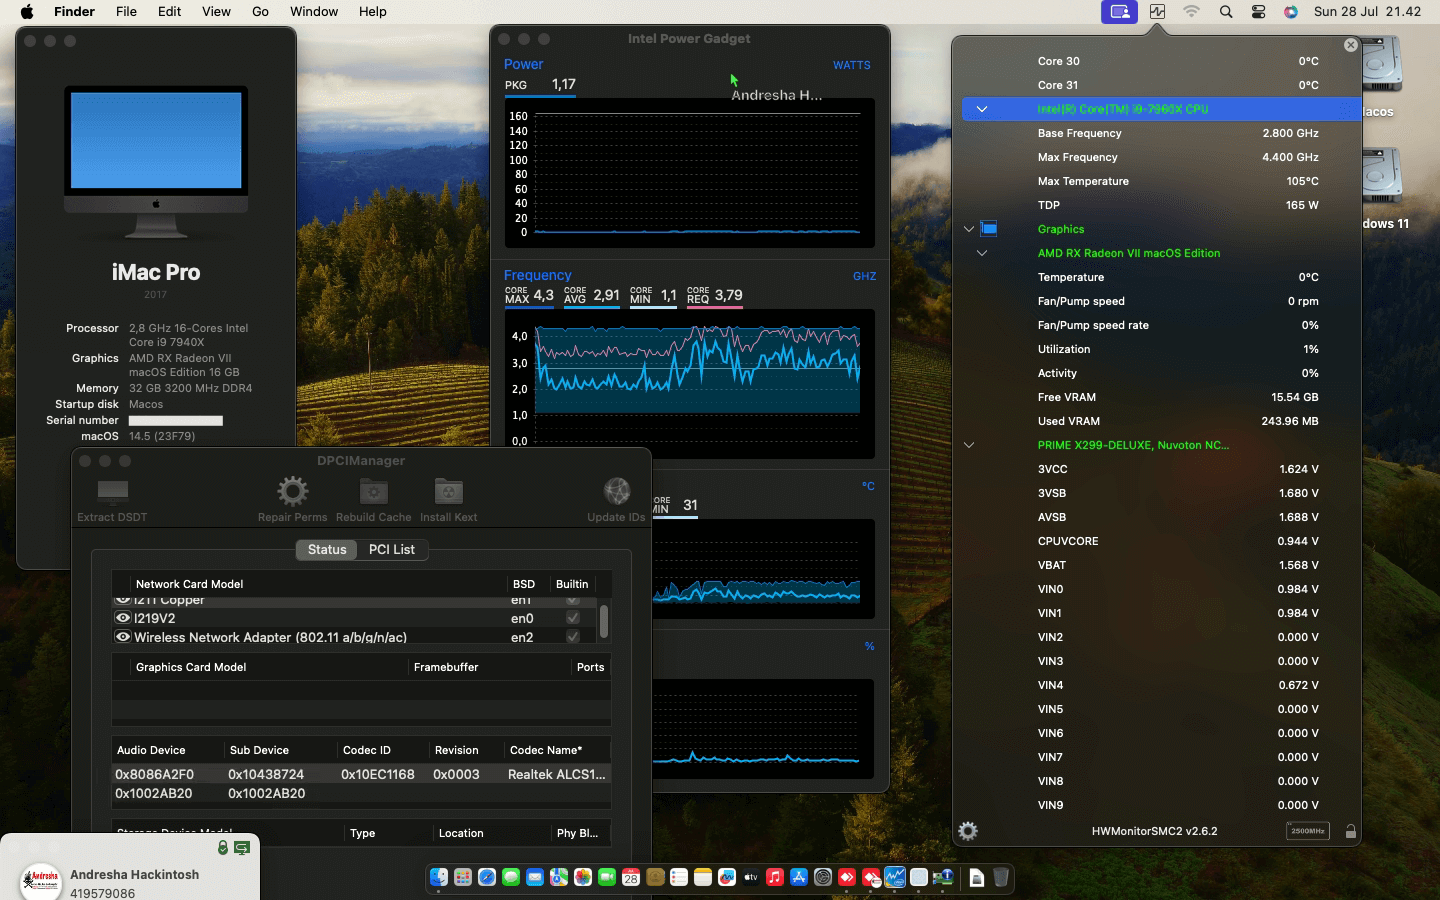The width and height of the screenshot is (1440, 900).
Task: Click network card list scrollbar
Action: point(604,621)
